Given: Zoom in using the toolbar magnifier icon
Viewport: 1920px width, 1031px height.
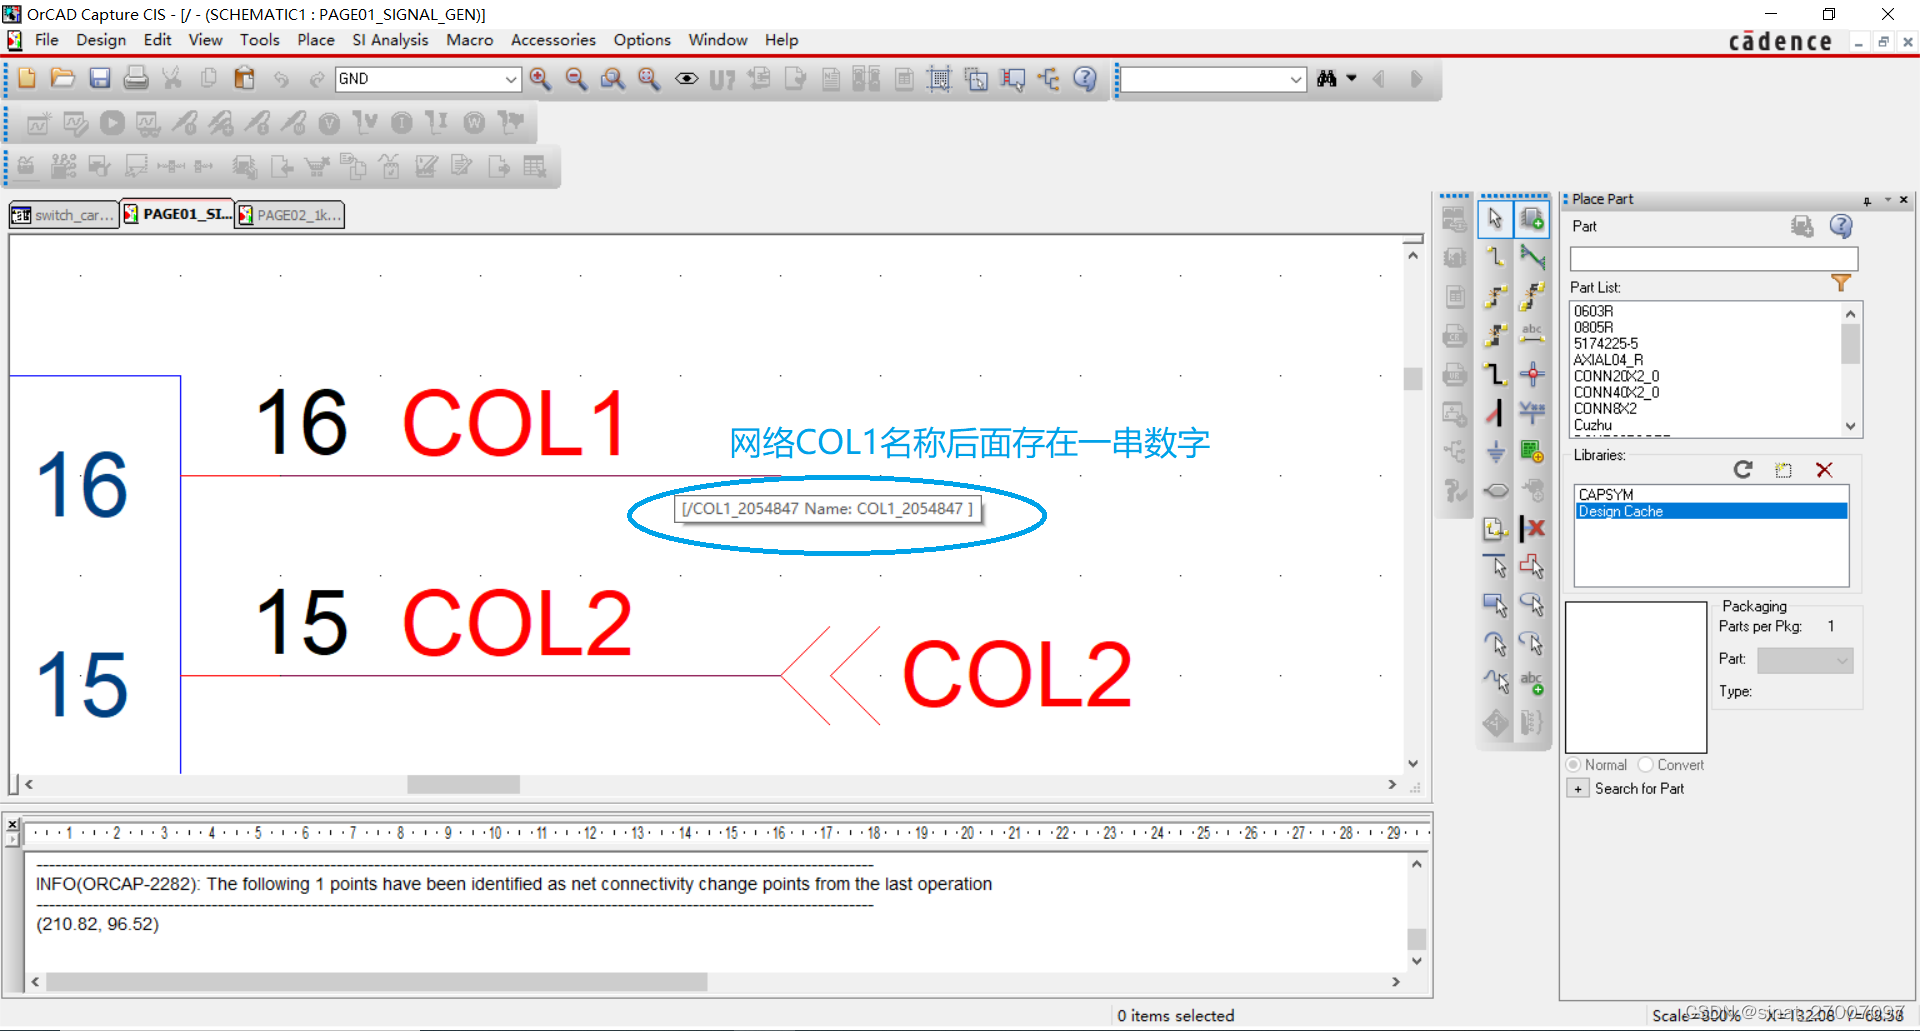Looking at the screenshot, I should [540, 79].
